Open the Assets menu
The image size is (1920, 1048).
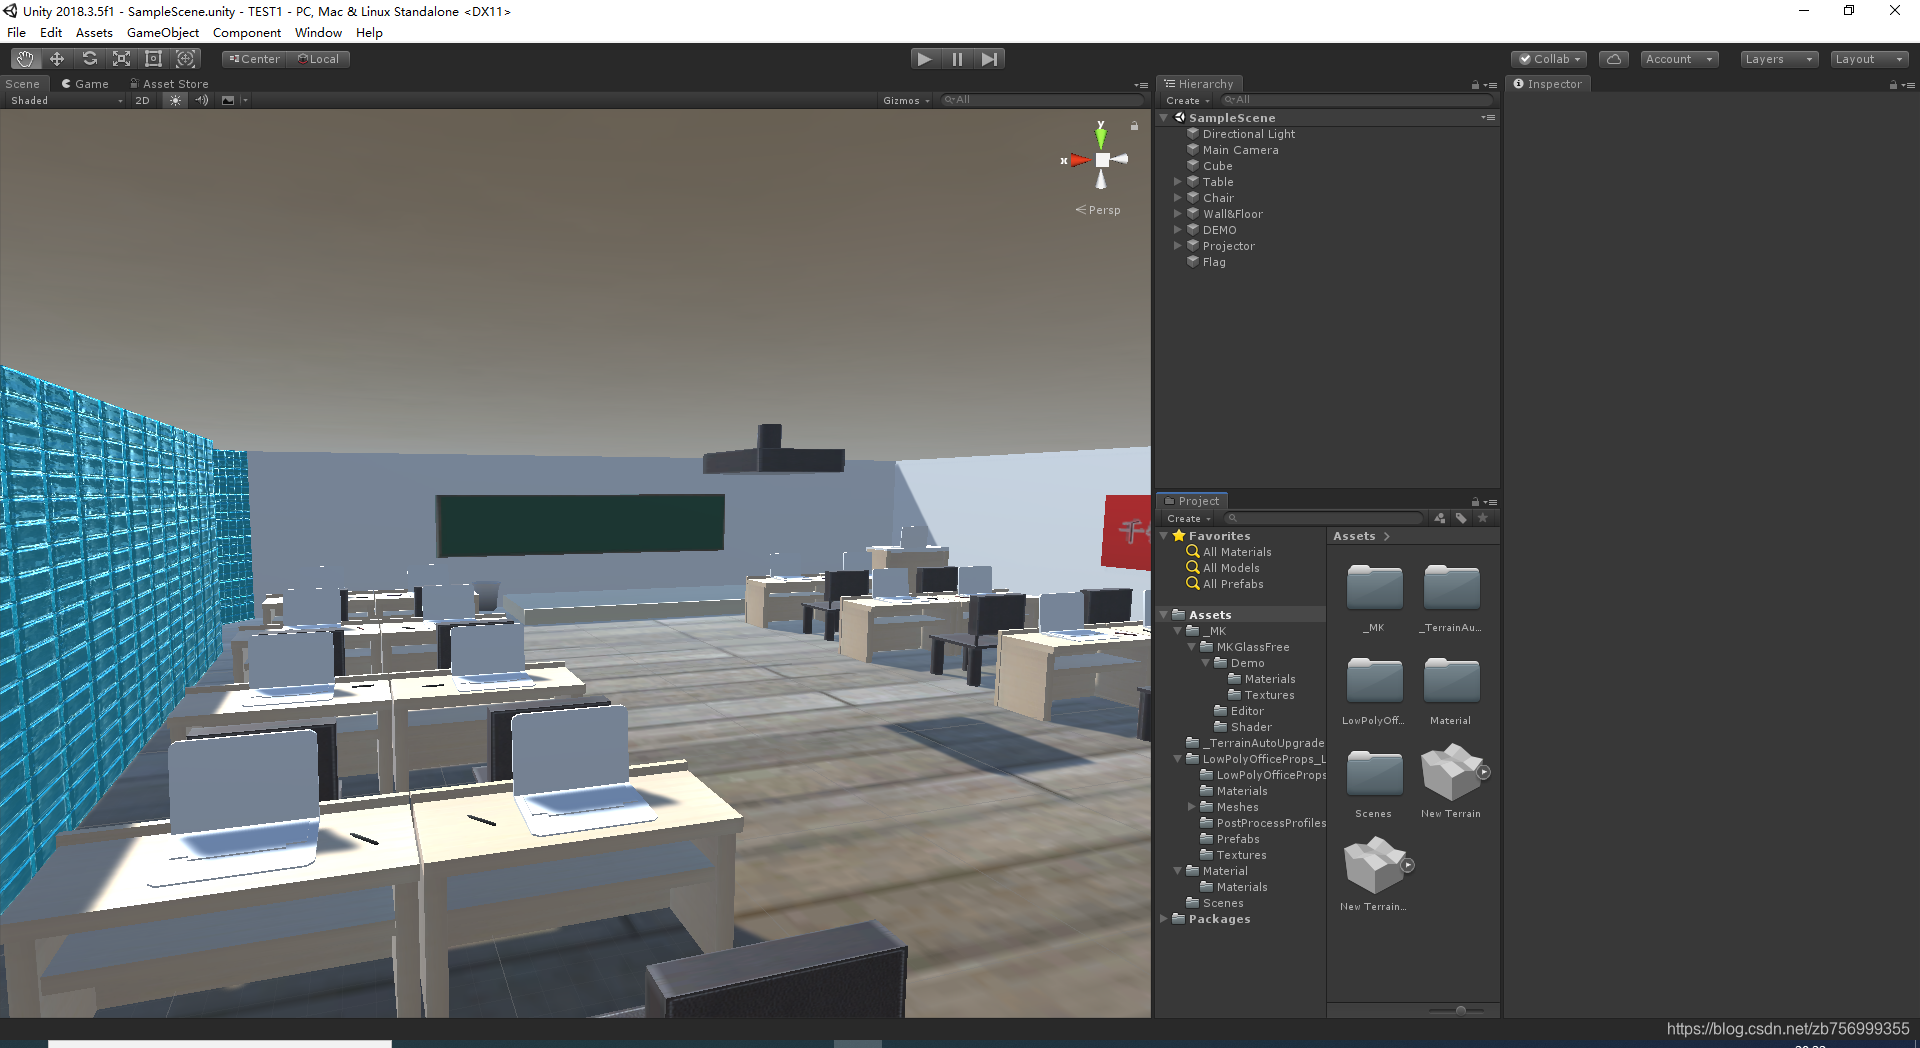pos(94,32)
